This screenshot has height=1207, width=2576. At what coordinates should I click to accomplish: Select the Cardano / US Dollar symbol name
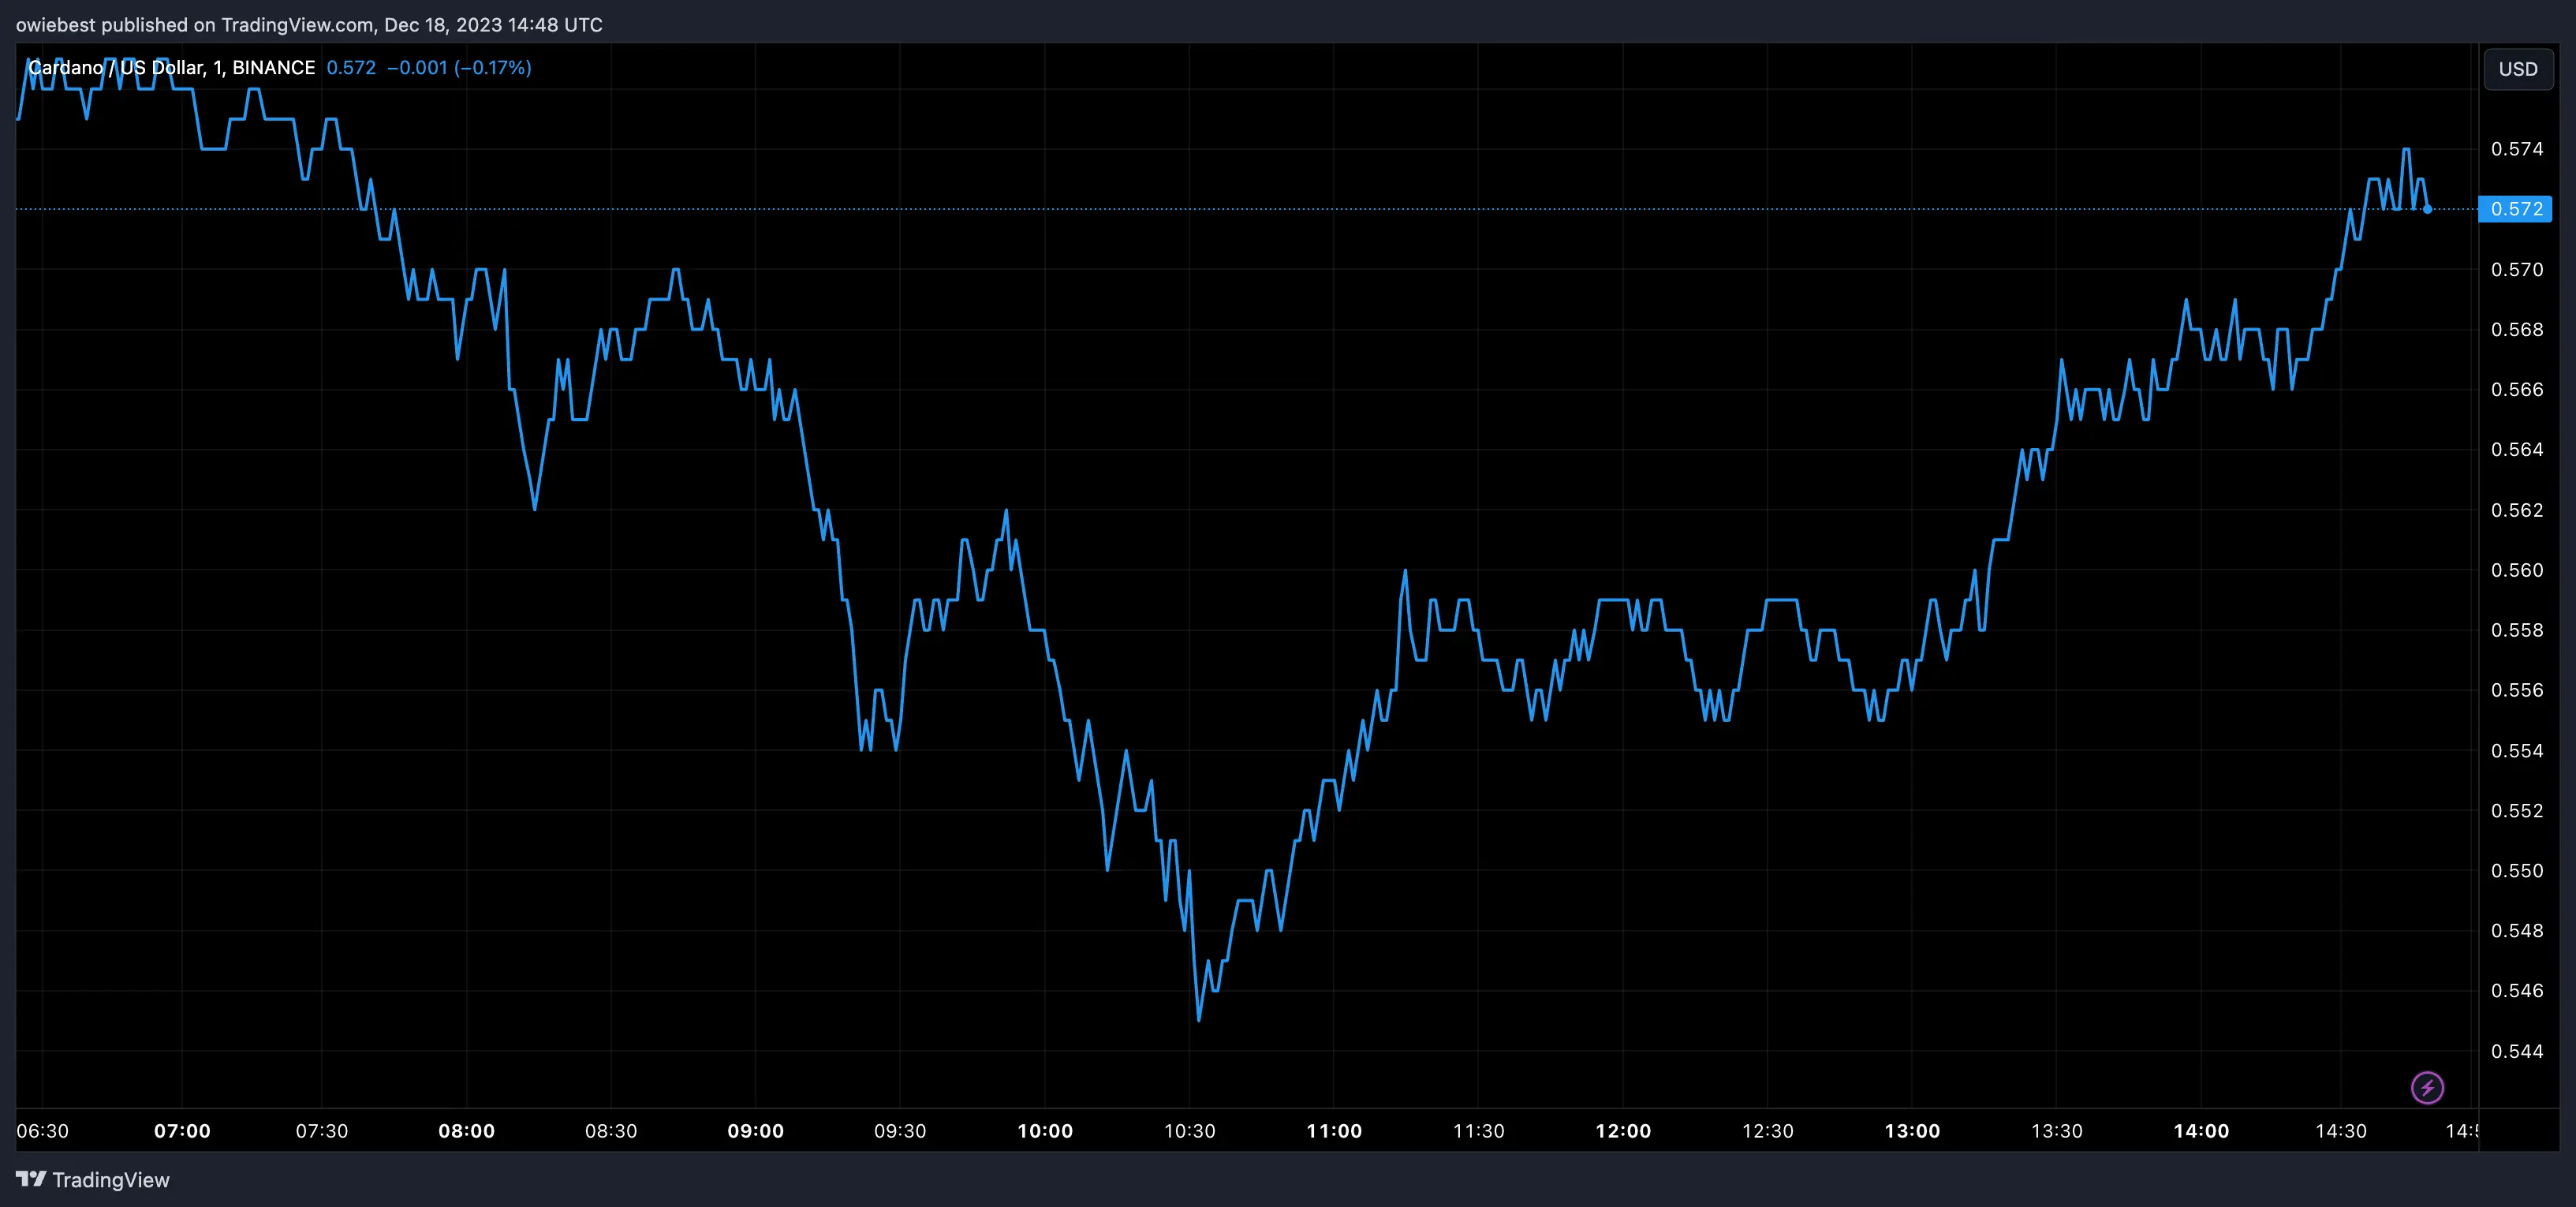tap(120, 67)
